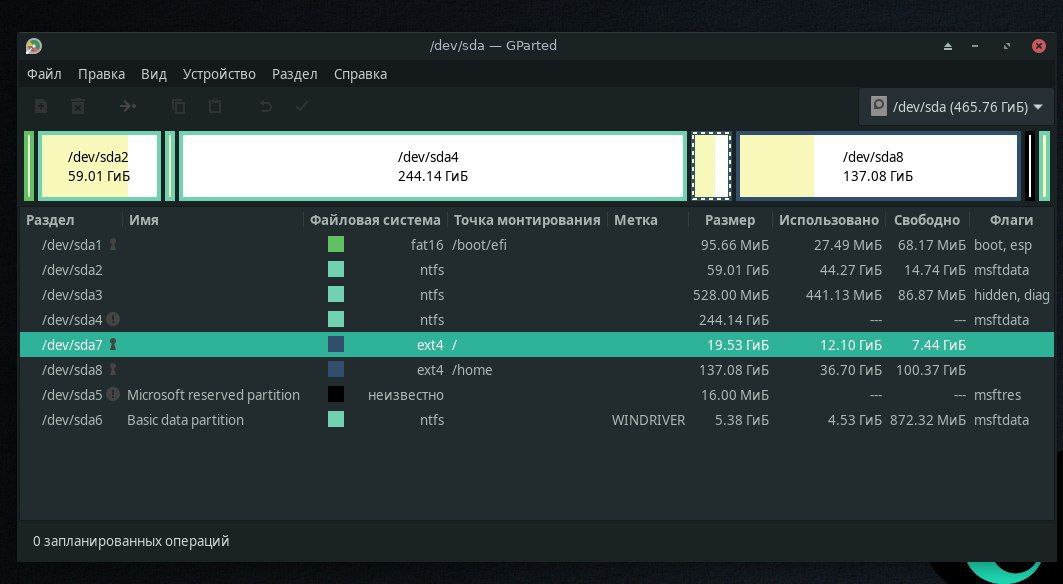Viewport: 1063px width, 584px height.
Task: Click the Apply operations checkmark icon
Action: pos(302,106)
